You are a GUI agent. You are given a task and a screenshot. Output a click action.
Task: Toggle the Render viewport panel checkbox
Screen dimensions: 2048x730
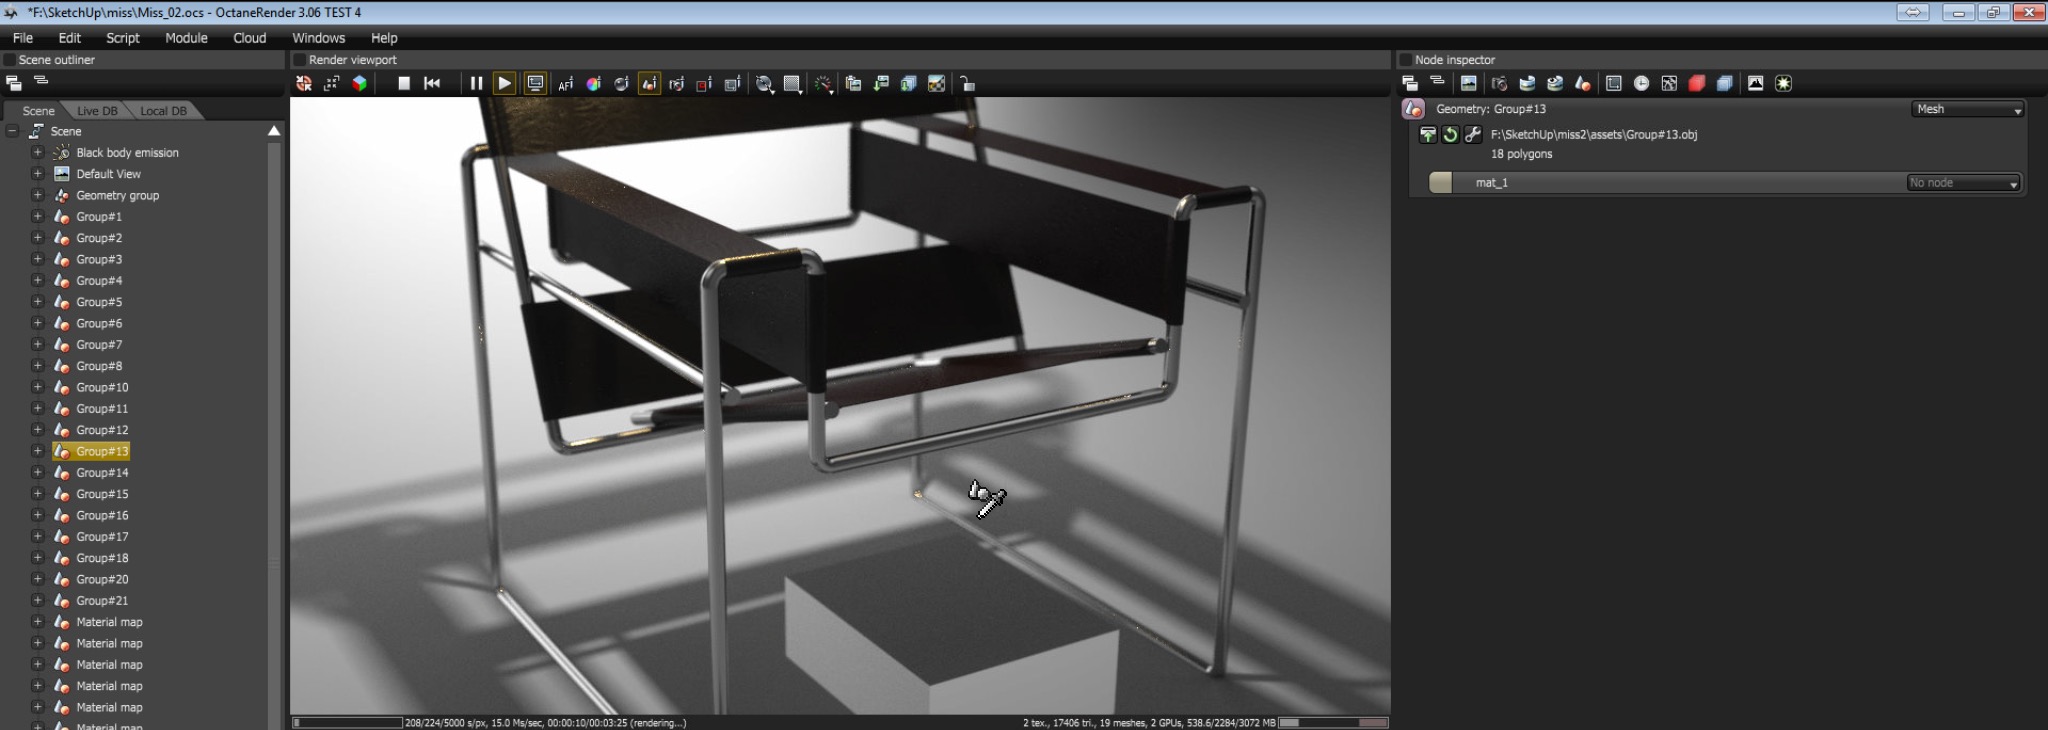[x=298, y=60]
